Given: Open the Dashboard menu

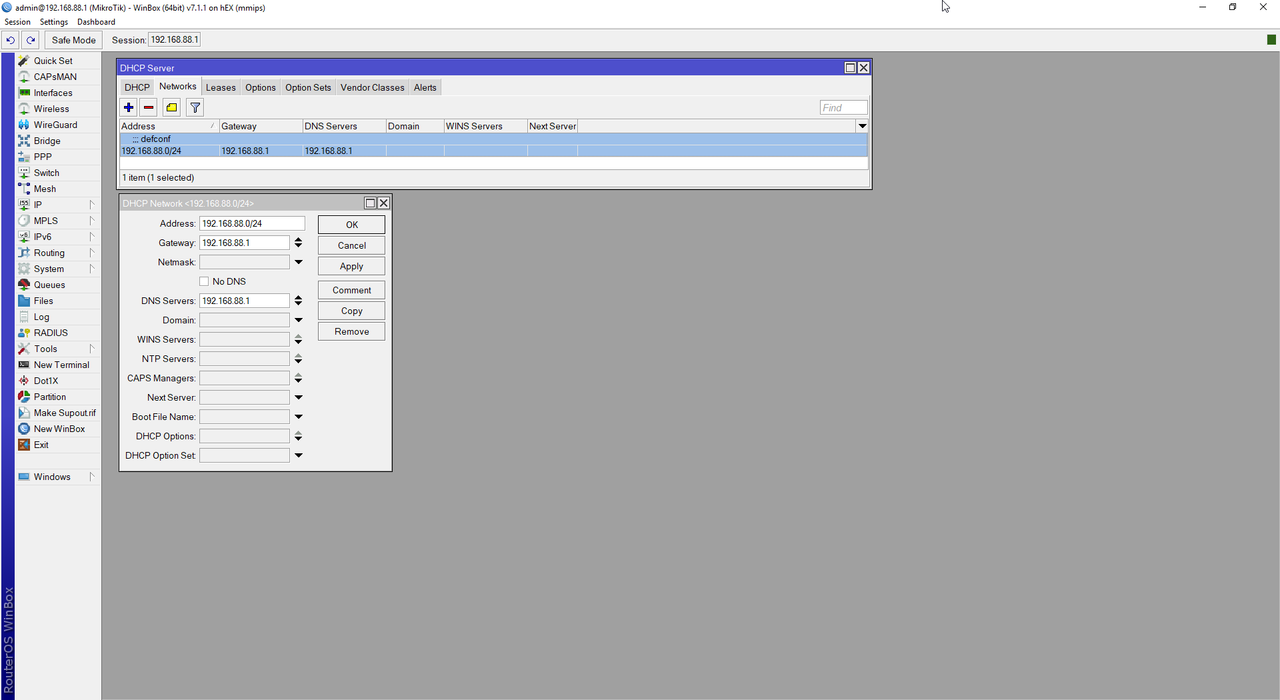Looking at the screenshot, I should [x=96, y=22].
